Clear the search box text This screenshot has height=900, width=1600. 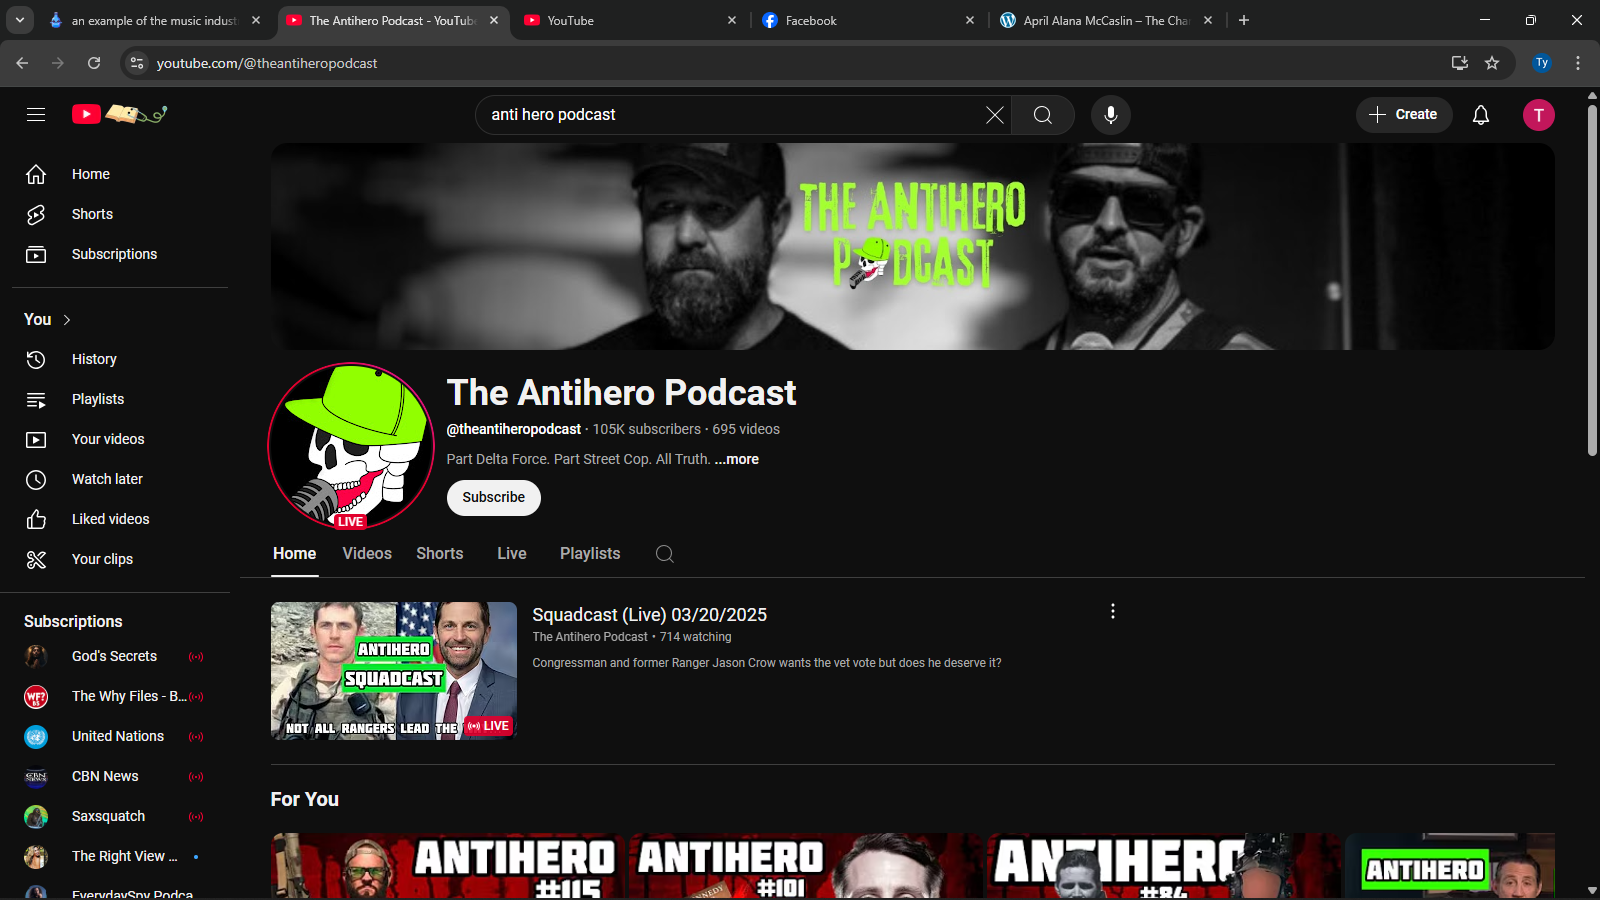pos(994,115)
